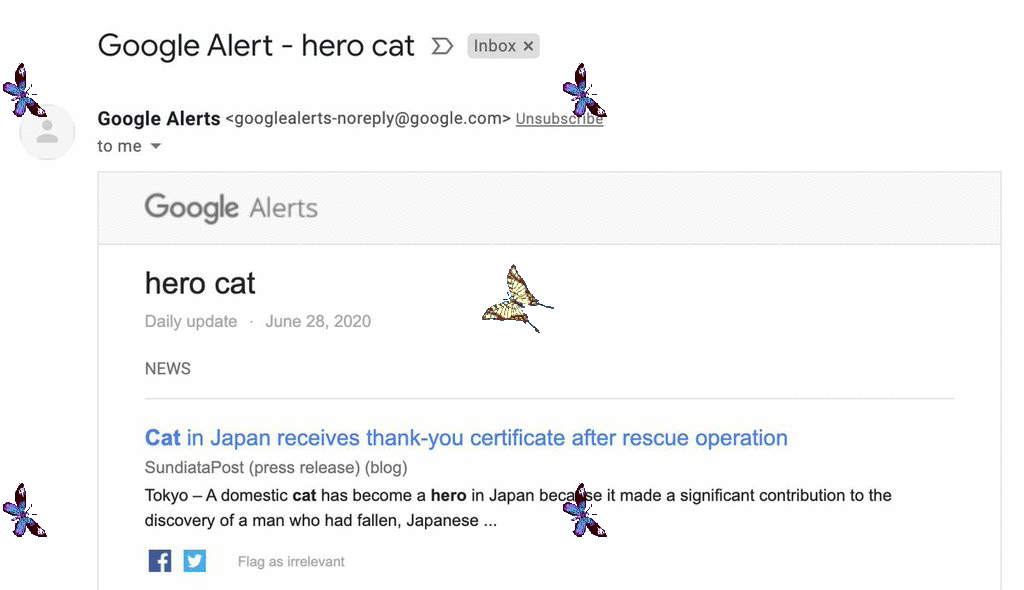This screenshot has width=1024, height=590.
Task: Click the blue butterfly covering the article snippet text
Action: [x=582, y=511]
